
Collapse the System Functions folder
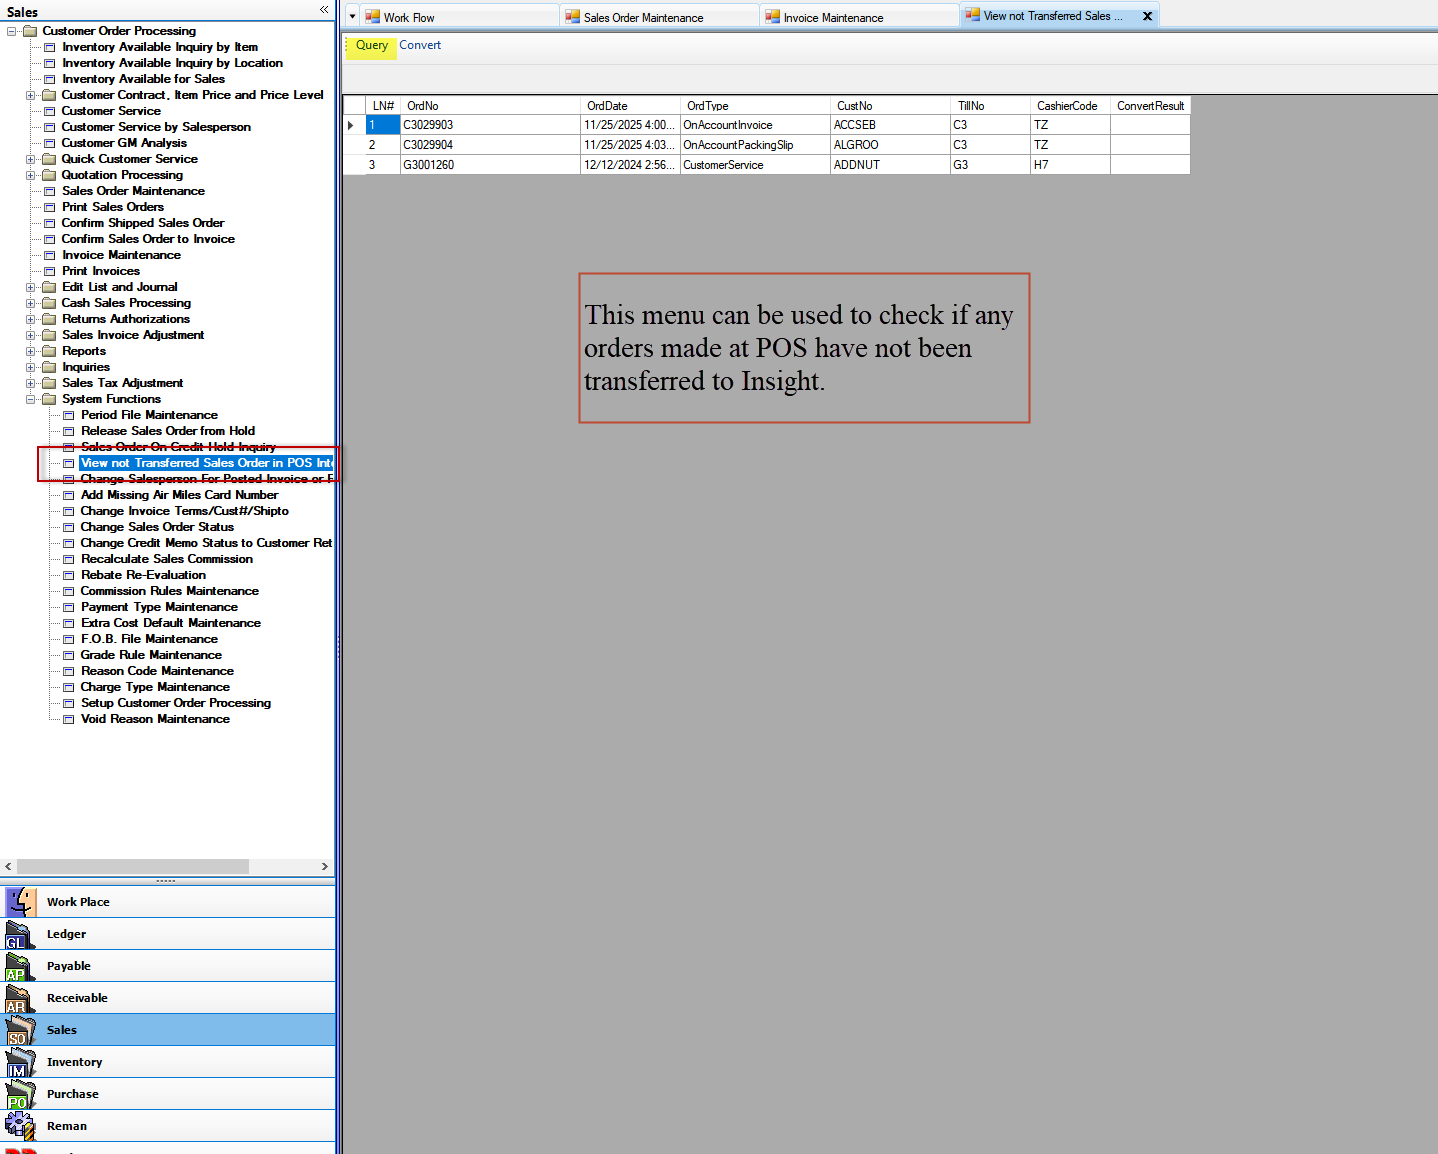(x=30, y=399)
